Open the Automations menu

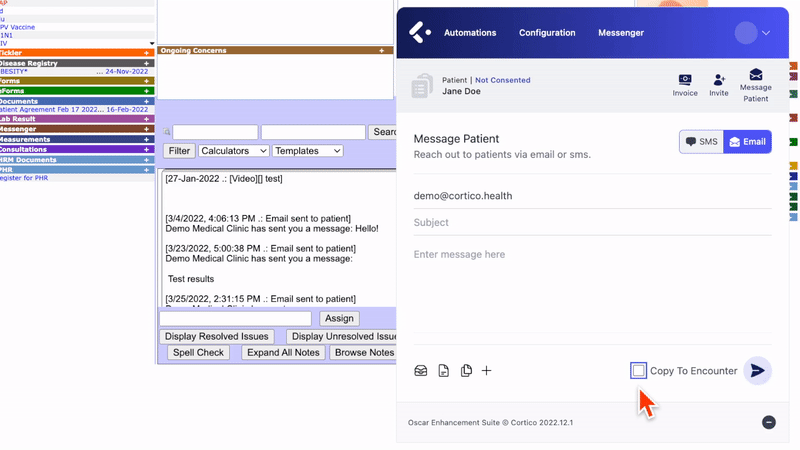470,33
